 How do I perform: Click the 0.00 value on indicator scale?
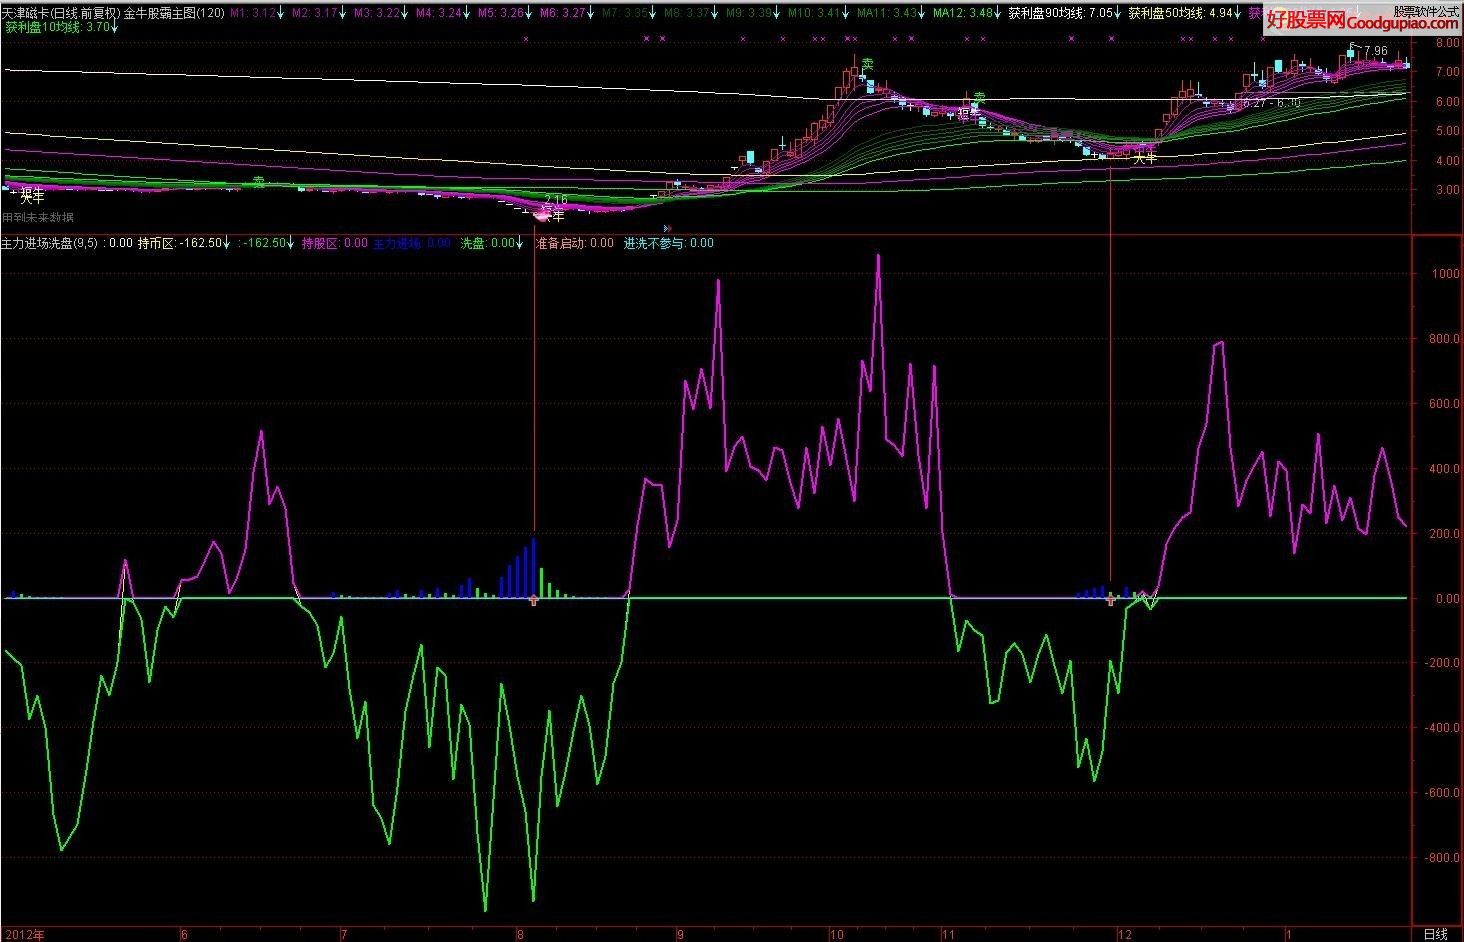pos(1446,599)
